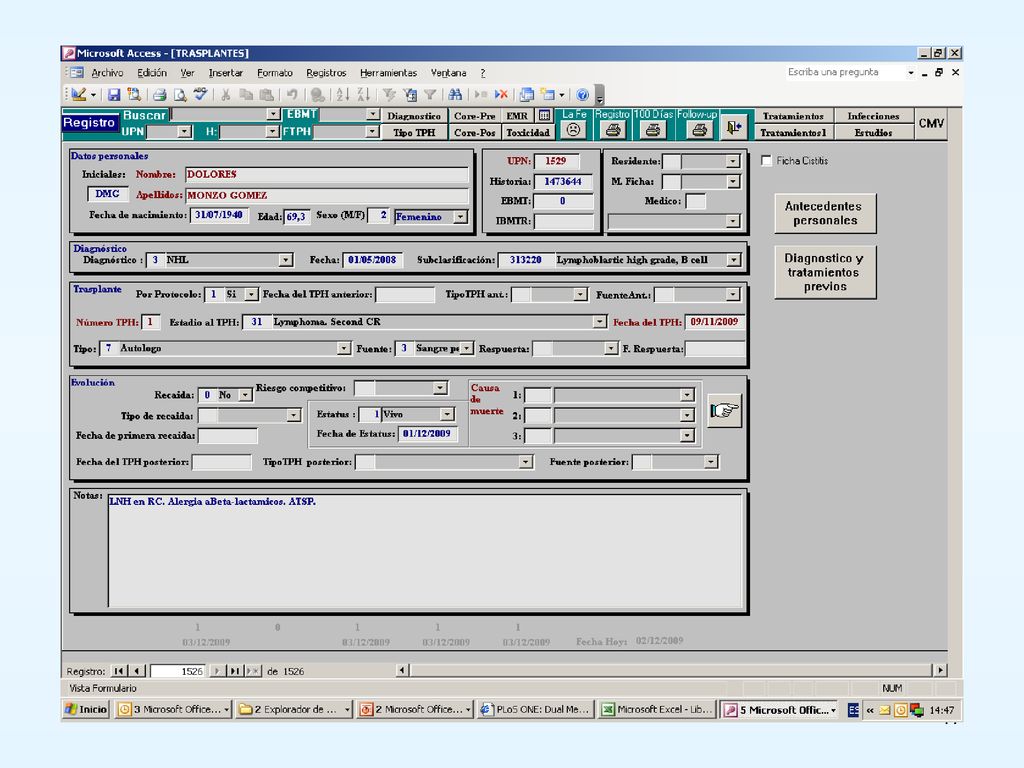Run the spelling check toolbar icon

coord(200,95)
